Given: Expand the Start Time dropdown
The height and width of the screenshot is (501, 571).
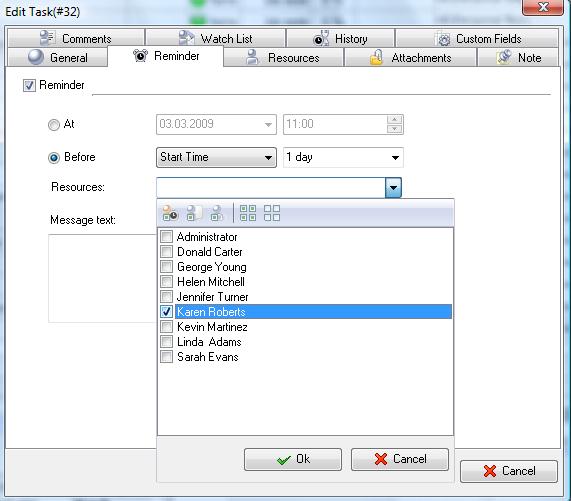Looking at the screenshot, I should 216,157.
